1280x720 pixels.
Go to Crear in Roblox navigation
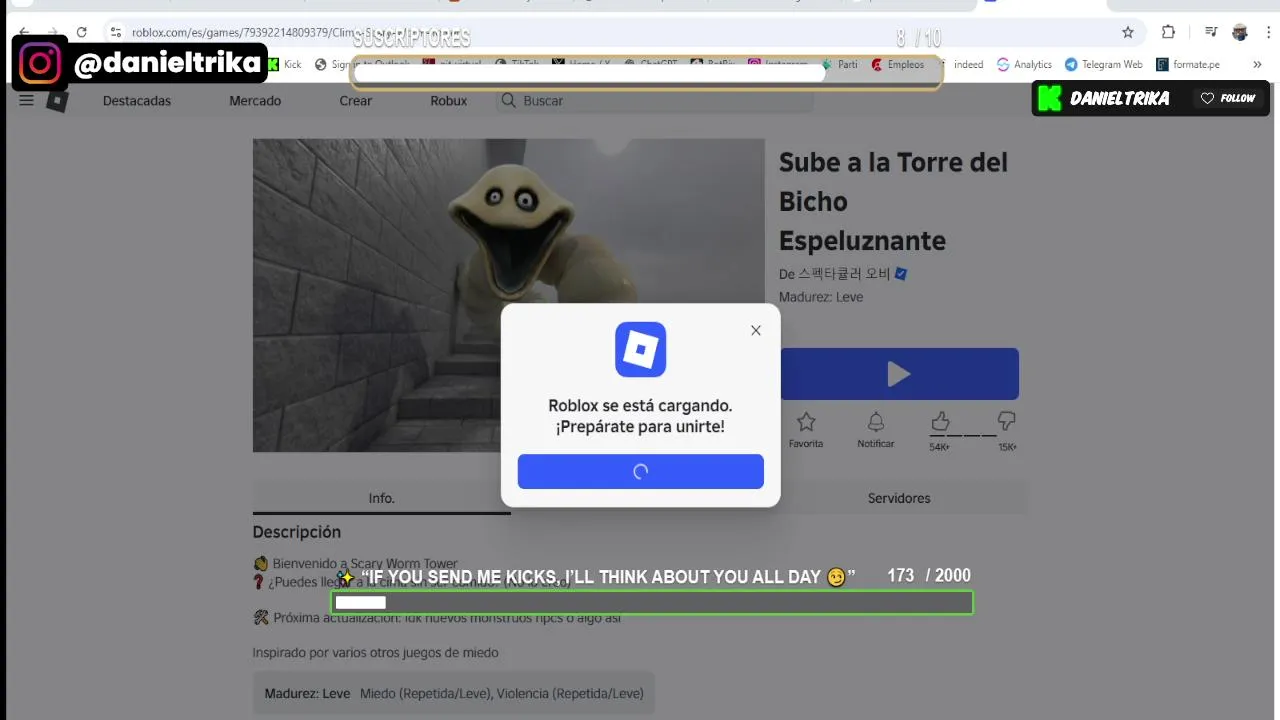[356, 100]
